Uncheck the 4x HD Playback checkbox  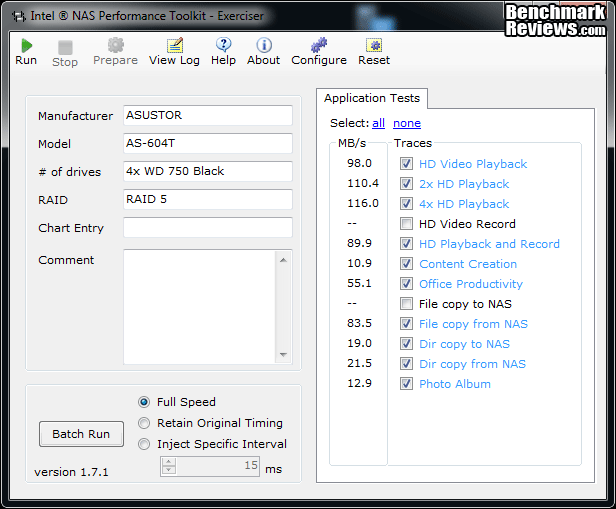(x=406, y=203)
